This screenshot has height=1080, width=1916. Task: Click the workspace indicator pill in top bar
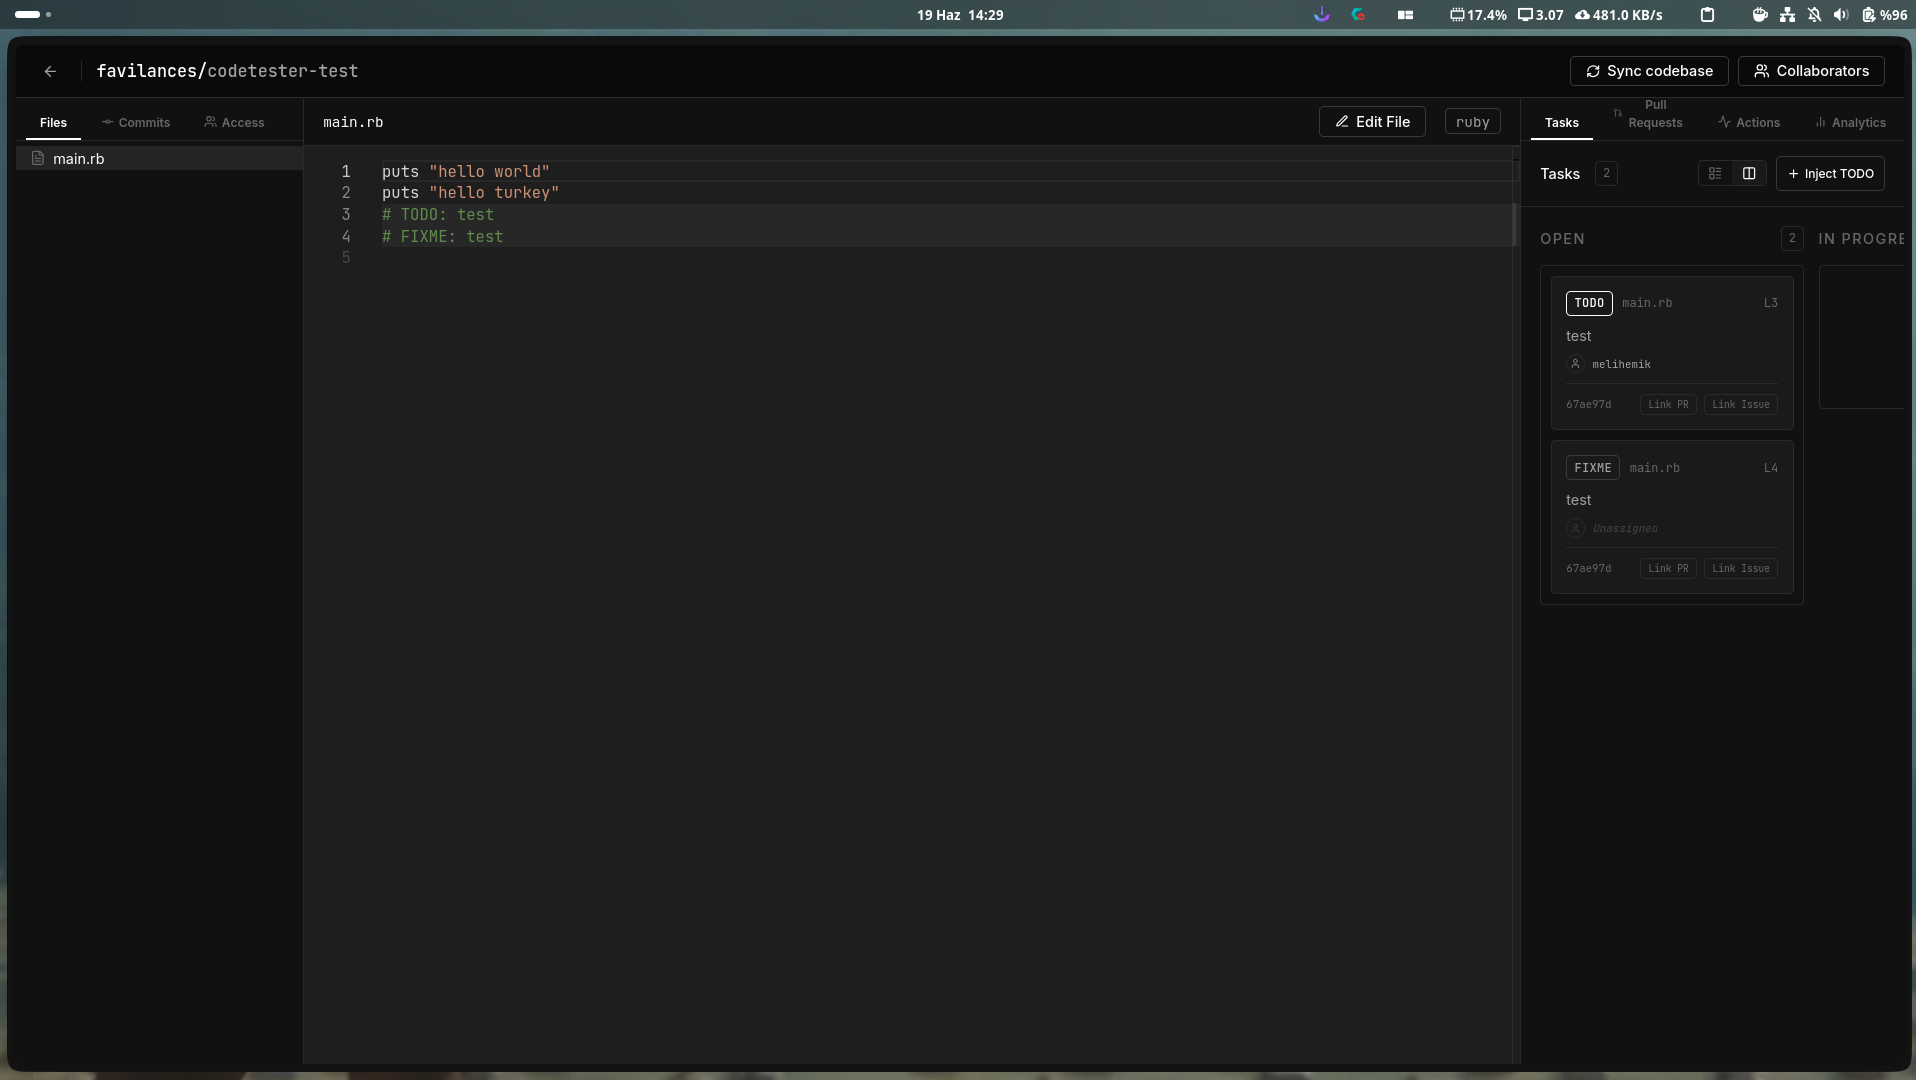[28, 14]
